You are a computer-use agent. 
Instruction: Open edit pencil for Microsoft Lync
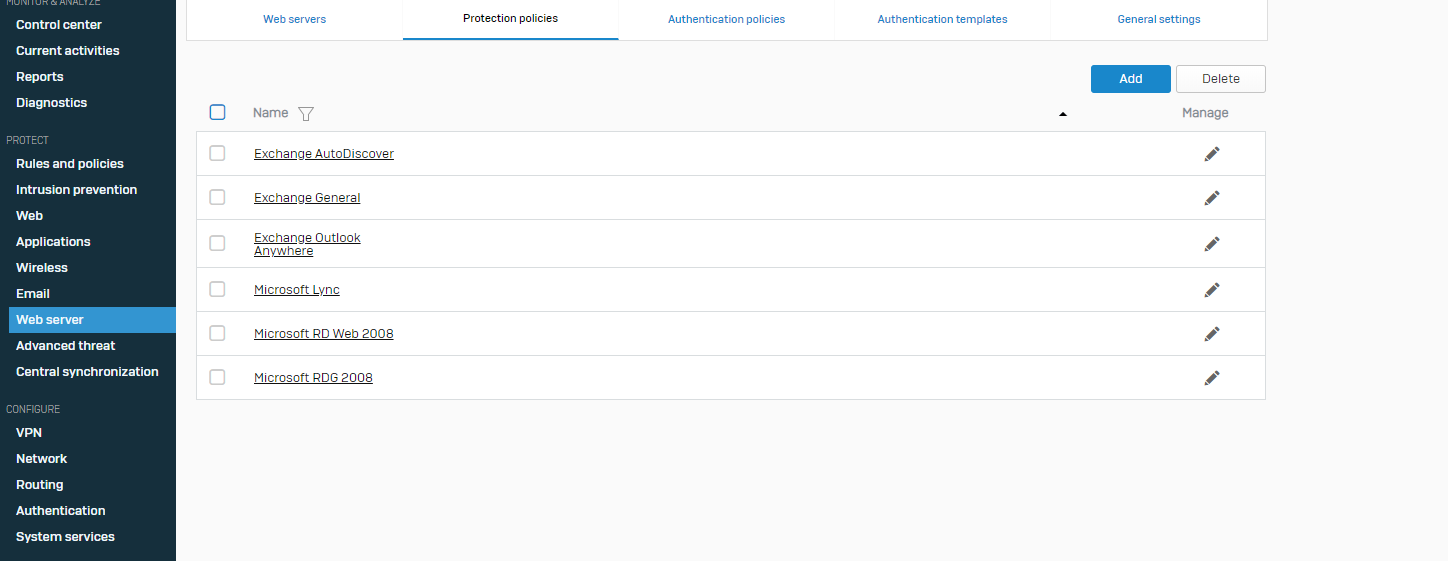pyautogui.click(x=1212, y=290)
